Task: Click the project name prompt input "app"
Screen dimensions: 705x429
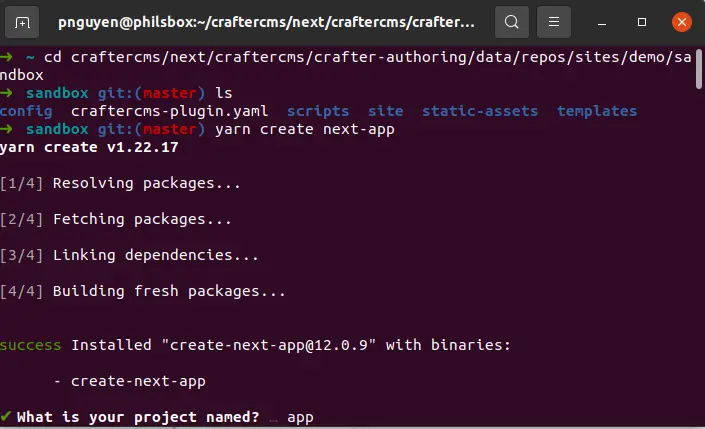Action: point(300,417)
